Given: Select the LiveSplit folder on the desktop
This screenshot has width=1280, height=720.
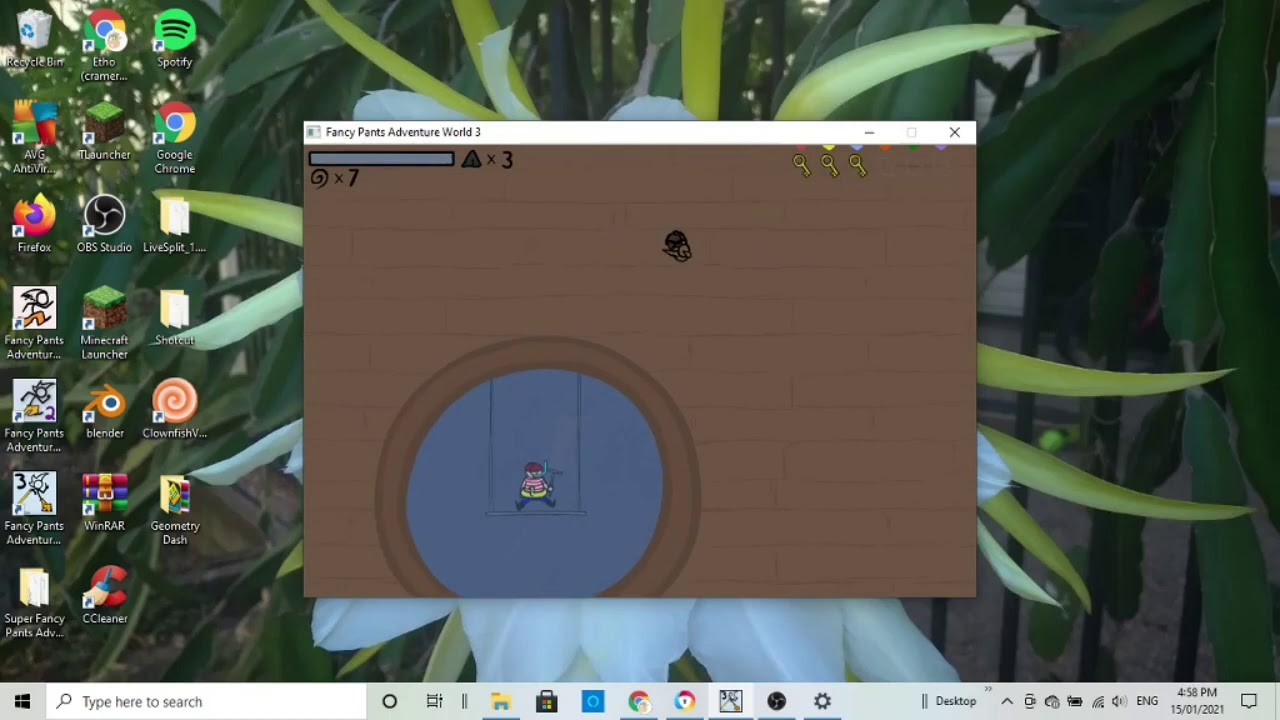Looking at the screenshot, I should (175, 224).
